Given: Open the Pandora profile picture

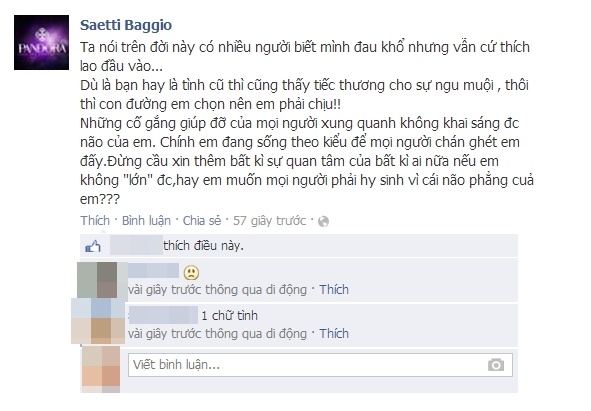Looking at the screenshot, I should (41, 43).
